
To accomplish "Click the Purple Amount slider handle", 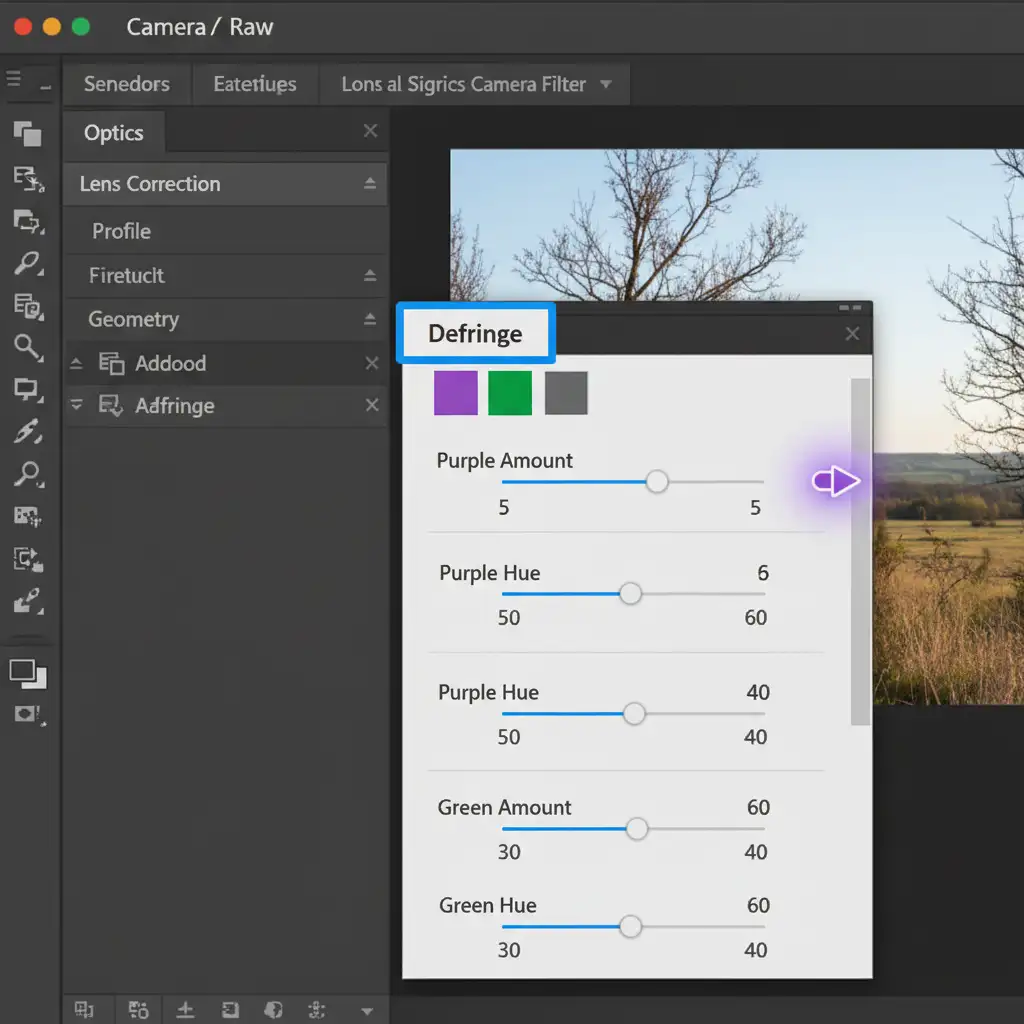I will 657,482.
